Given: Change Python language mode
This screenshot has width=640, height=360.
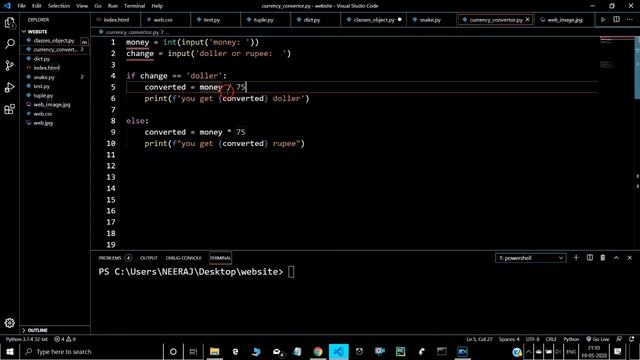Looking at the screenshot, I should [571, 339].
